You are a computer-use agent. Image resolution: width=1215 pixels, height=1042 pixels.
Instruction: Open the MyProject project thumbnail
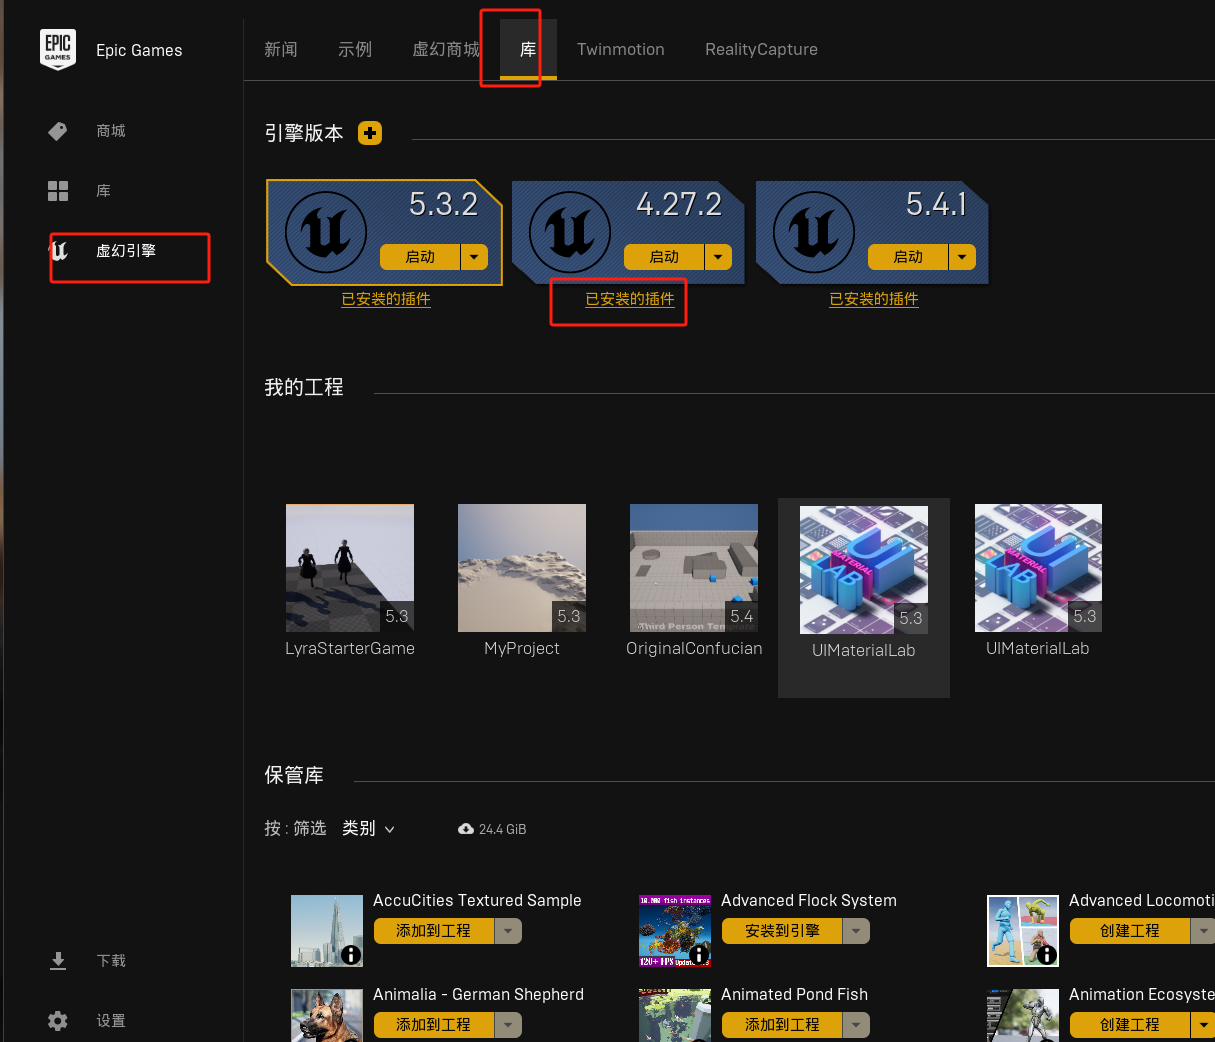tap(522, 568)
